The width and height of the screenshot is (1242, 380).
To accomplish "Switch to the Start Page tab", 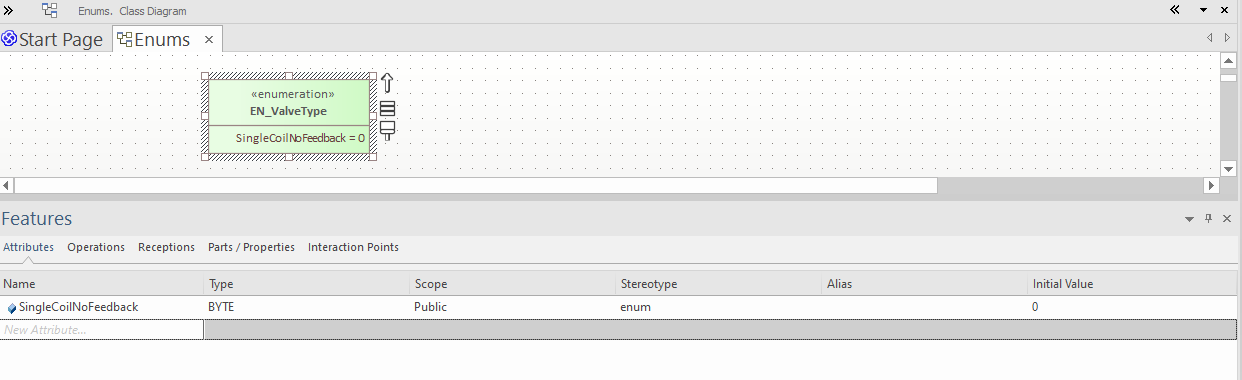I will point(53,40).
